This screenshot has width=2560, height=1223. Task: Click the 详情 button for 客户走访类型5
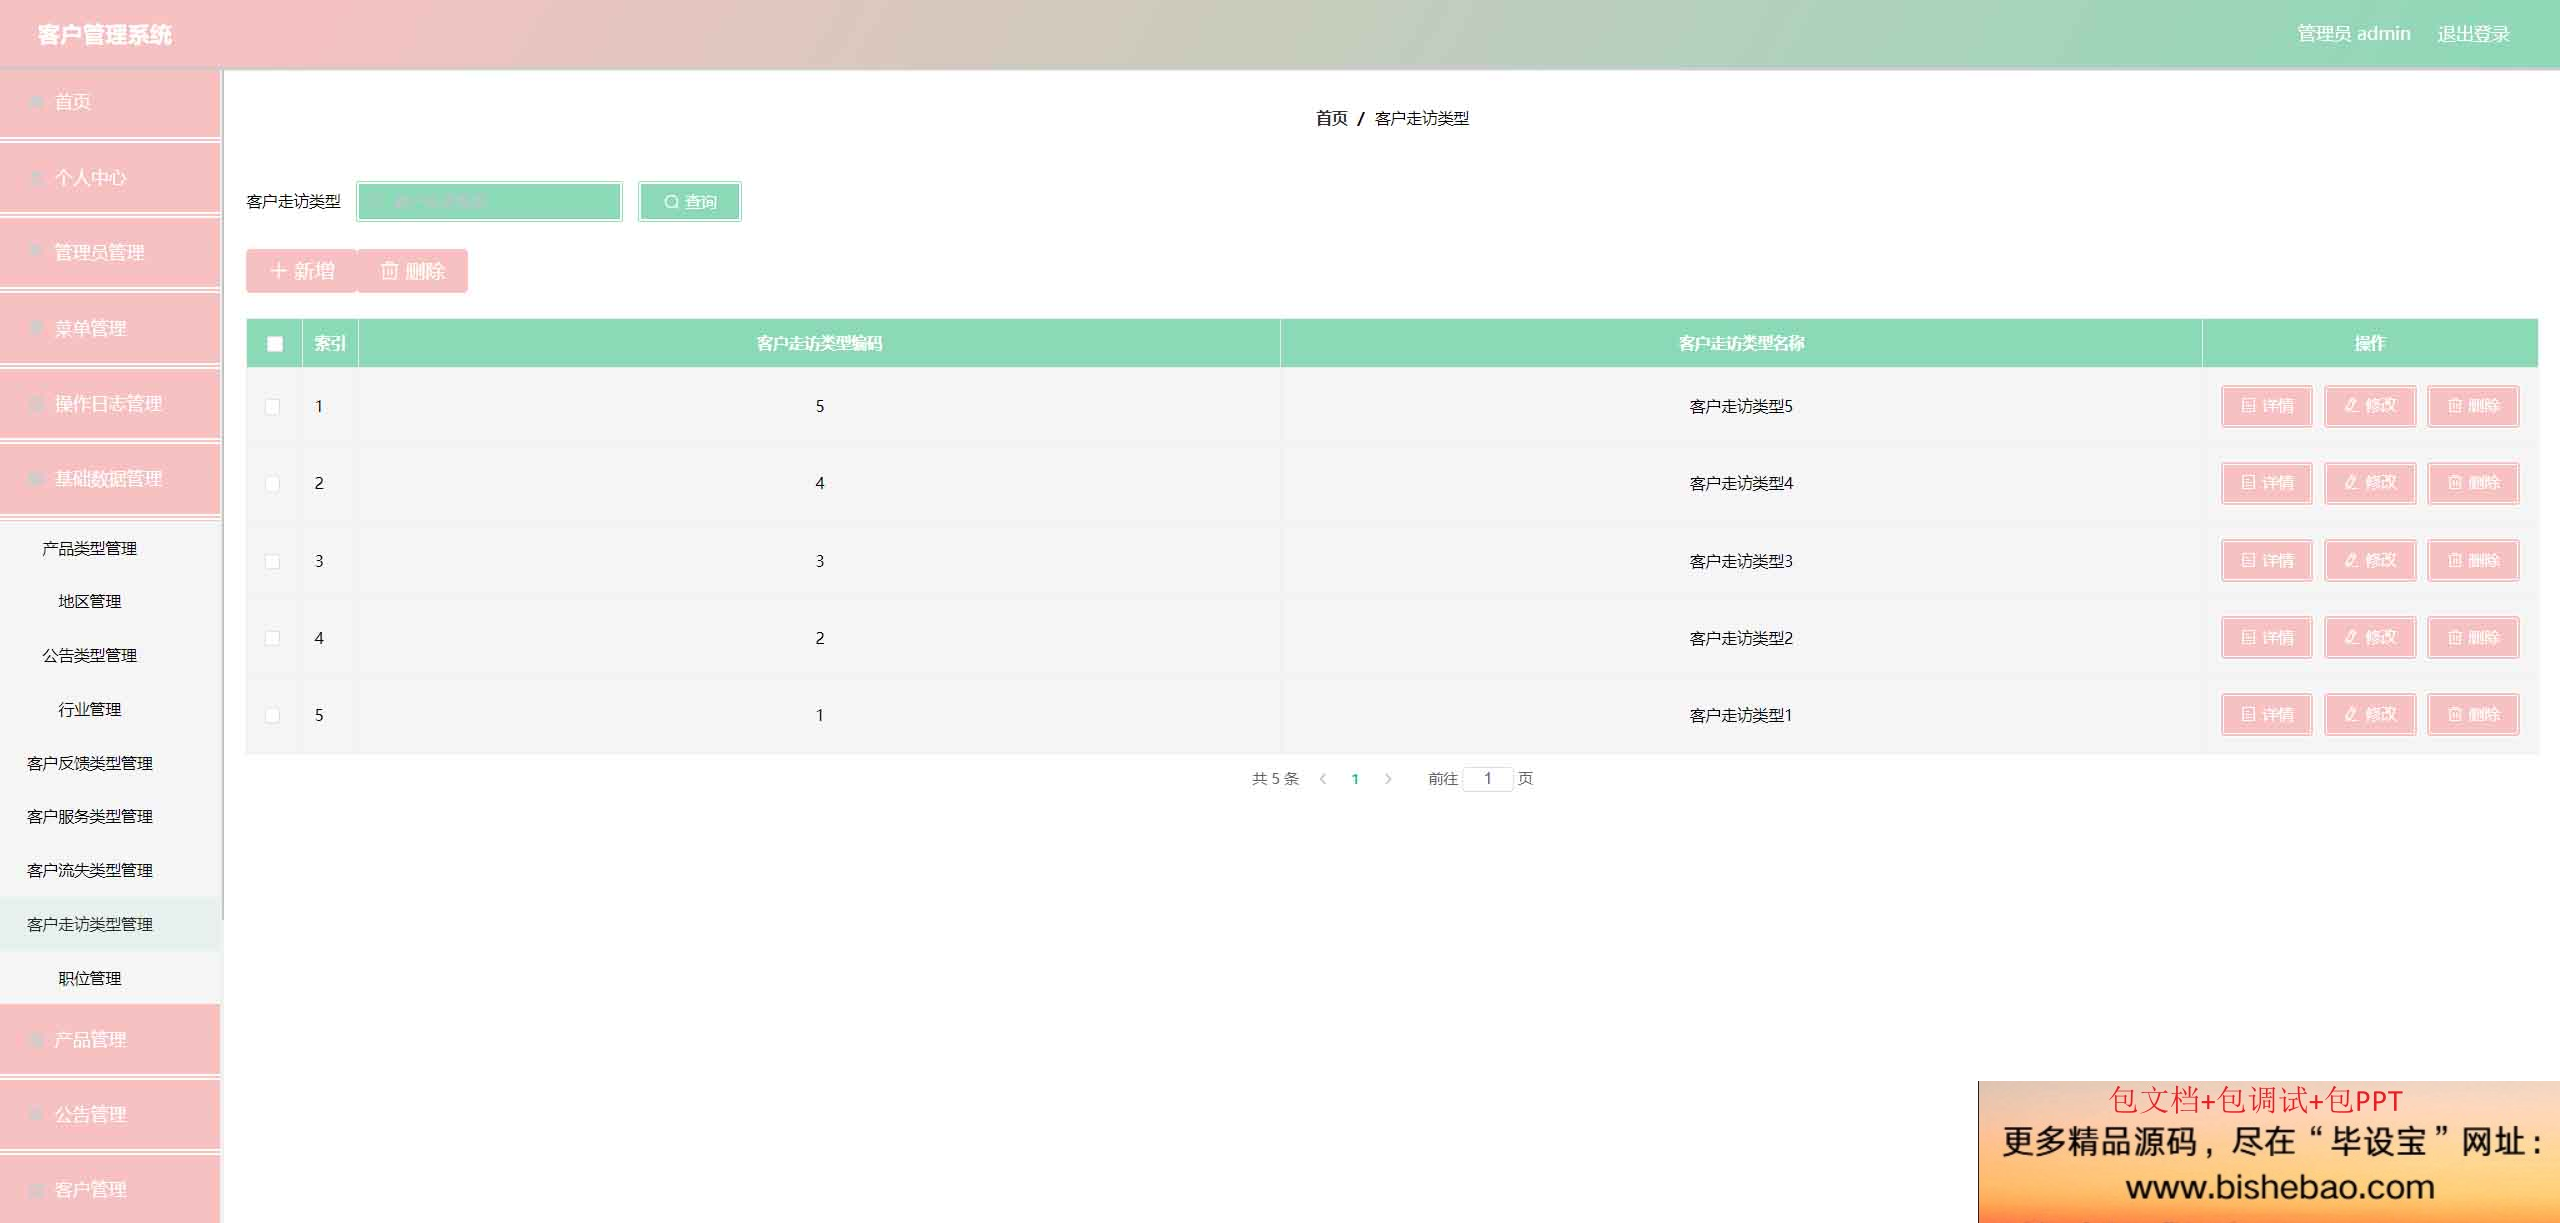point(2266,406)
